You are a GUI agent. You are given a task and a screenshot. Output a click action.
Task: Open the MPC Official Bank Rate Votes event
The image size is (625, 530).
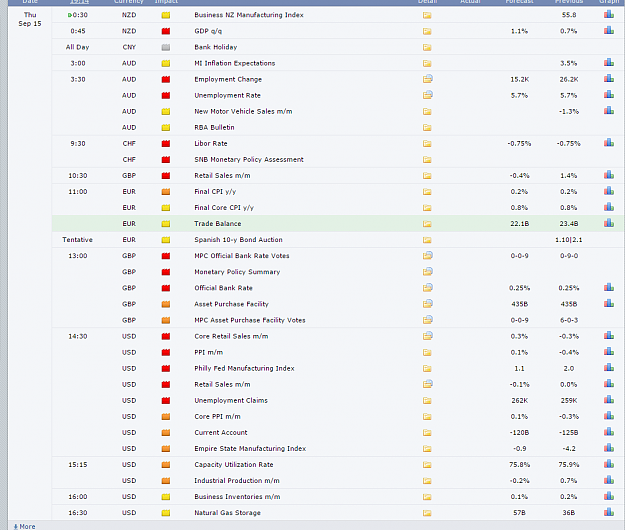point(242,256)
